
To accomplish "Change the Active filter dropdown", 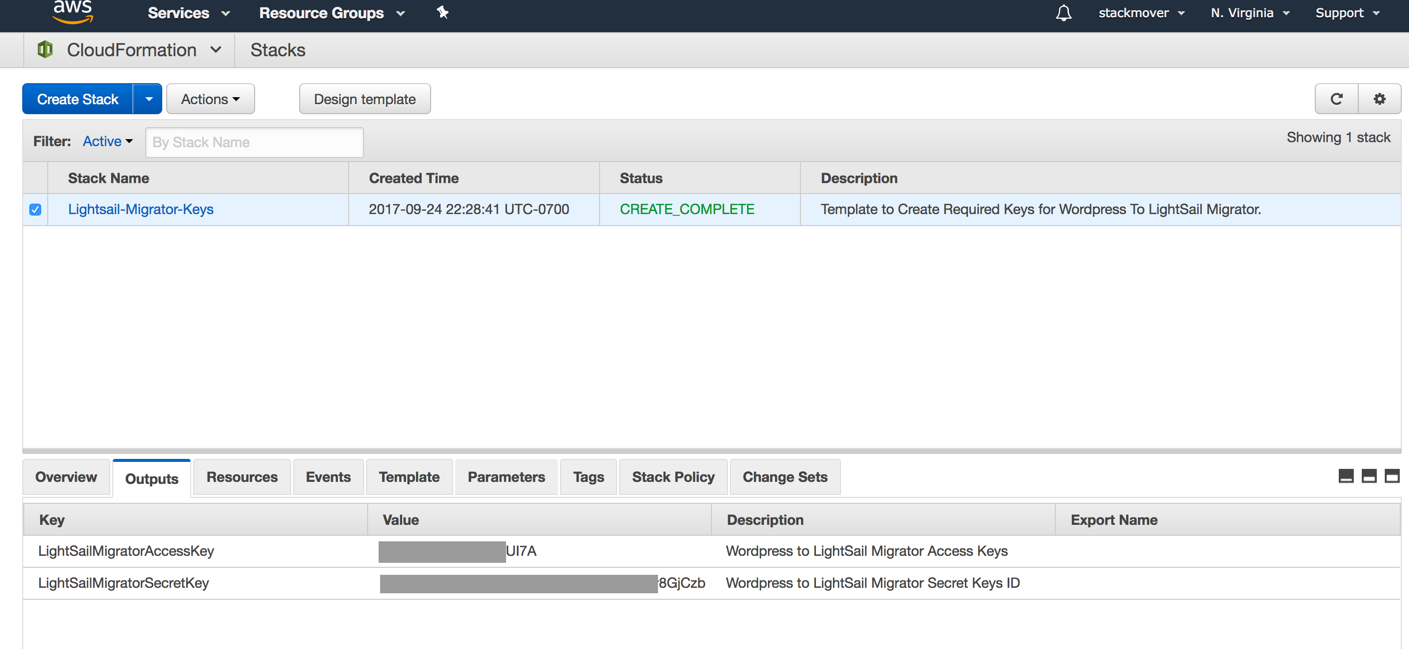I will 107,142.
